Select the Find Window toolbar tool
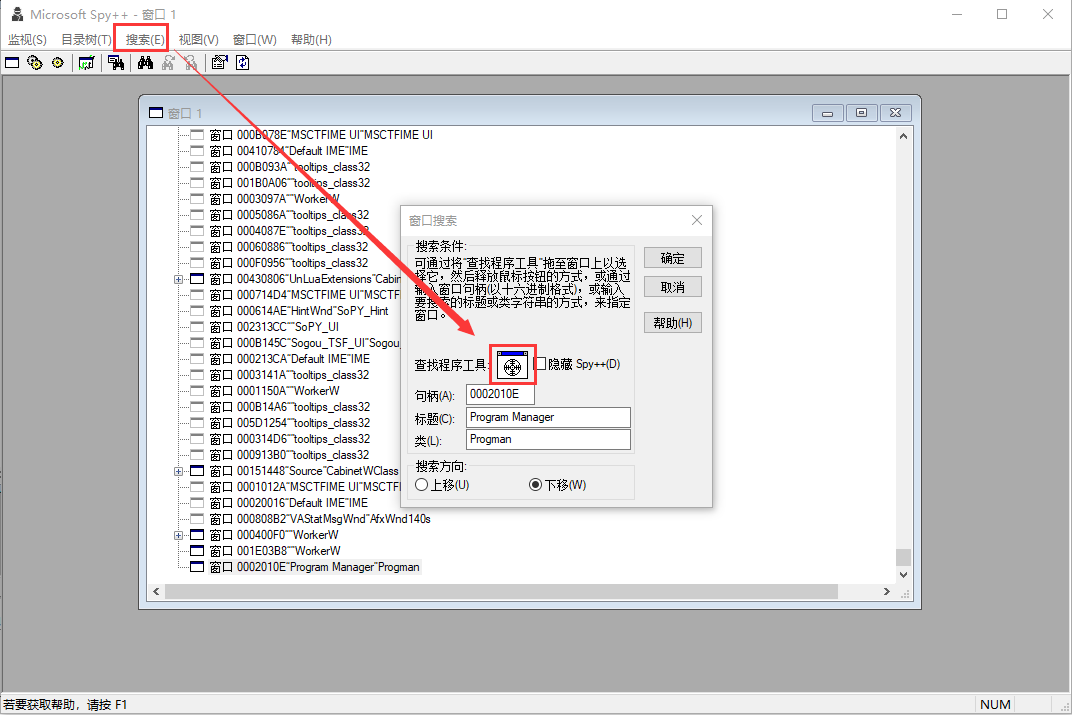The image size is (1072, 715). 117,62
